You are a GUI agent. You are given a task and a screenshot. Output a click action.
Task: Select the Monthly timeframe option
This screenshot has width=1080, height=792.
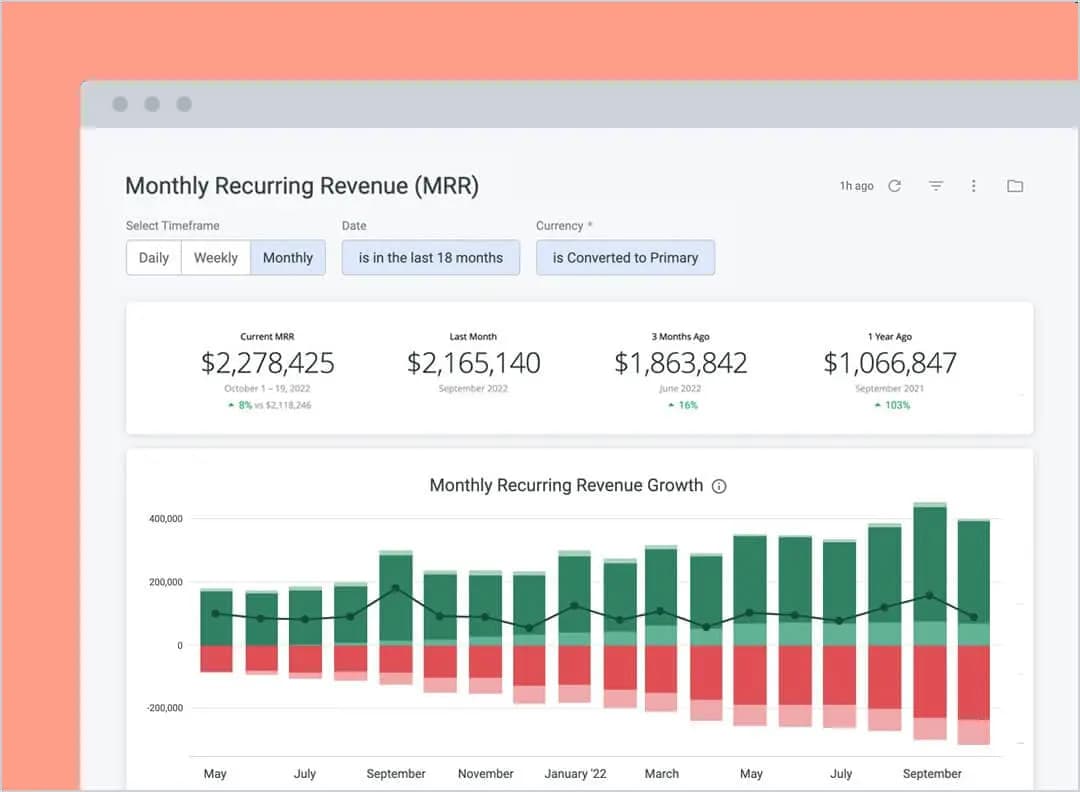pyautogui.click(x=288, y=258)
